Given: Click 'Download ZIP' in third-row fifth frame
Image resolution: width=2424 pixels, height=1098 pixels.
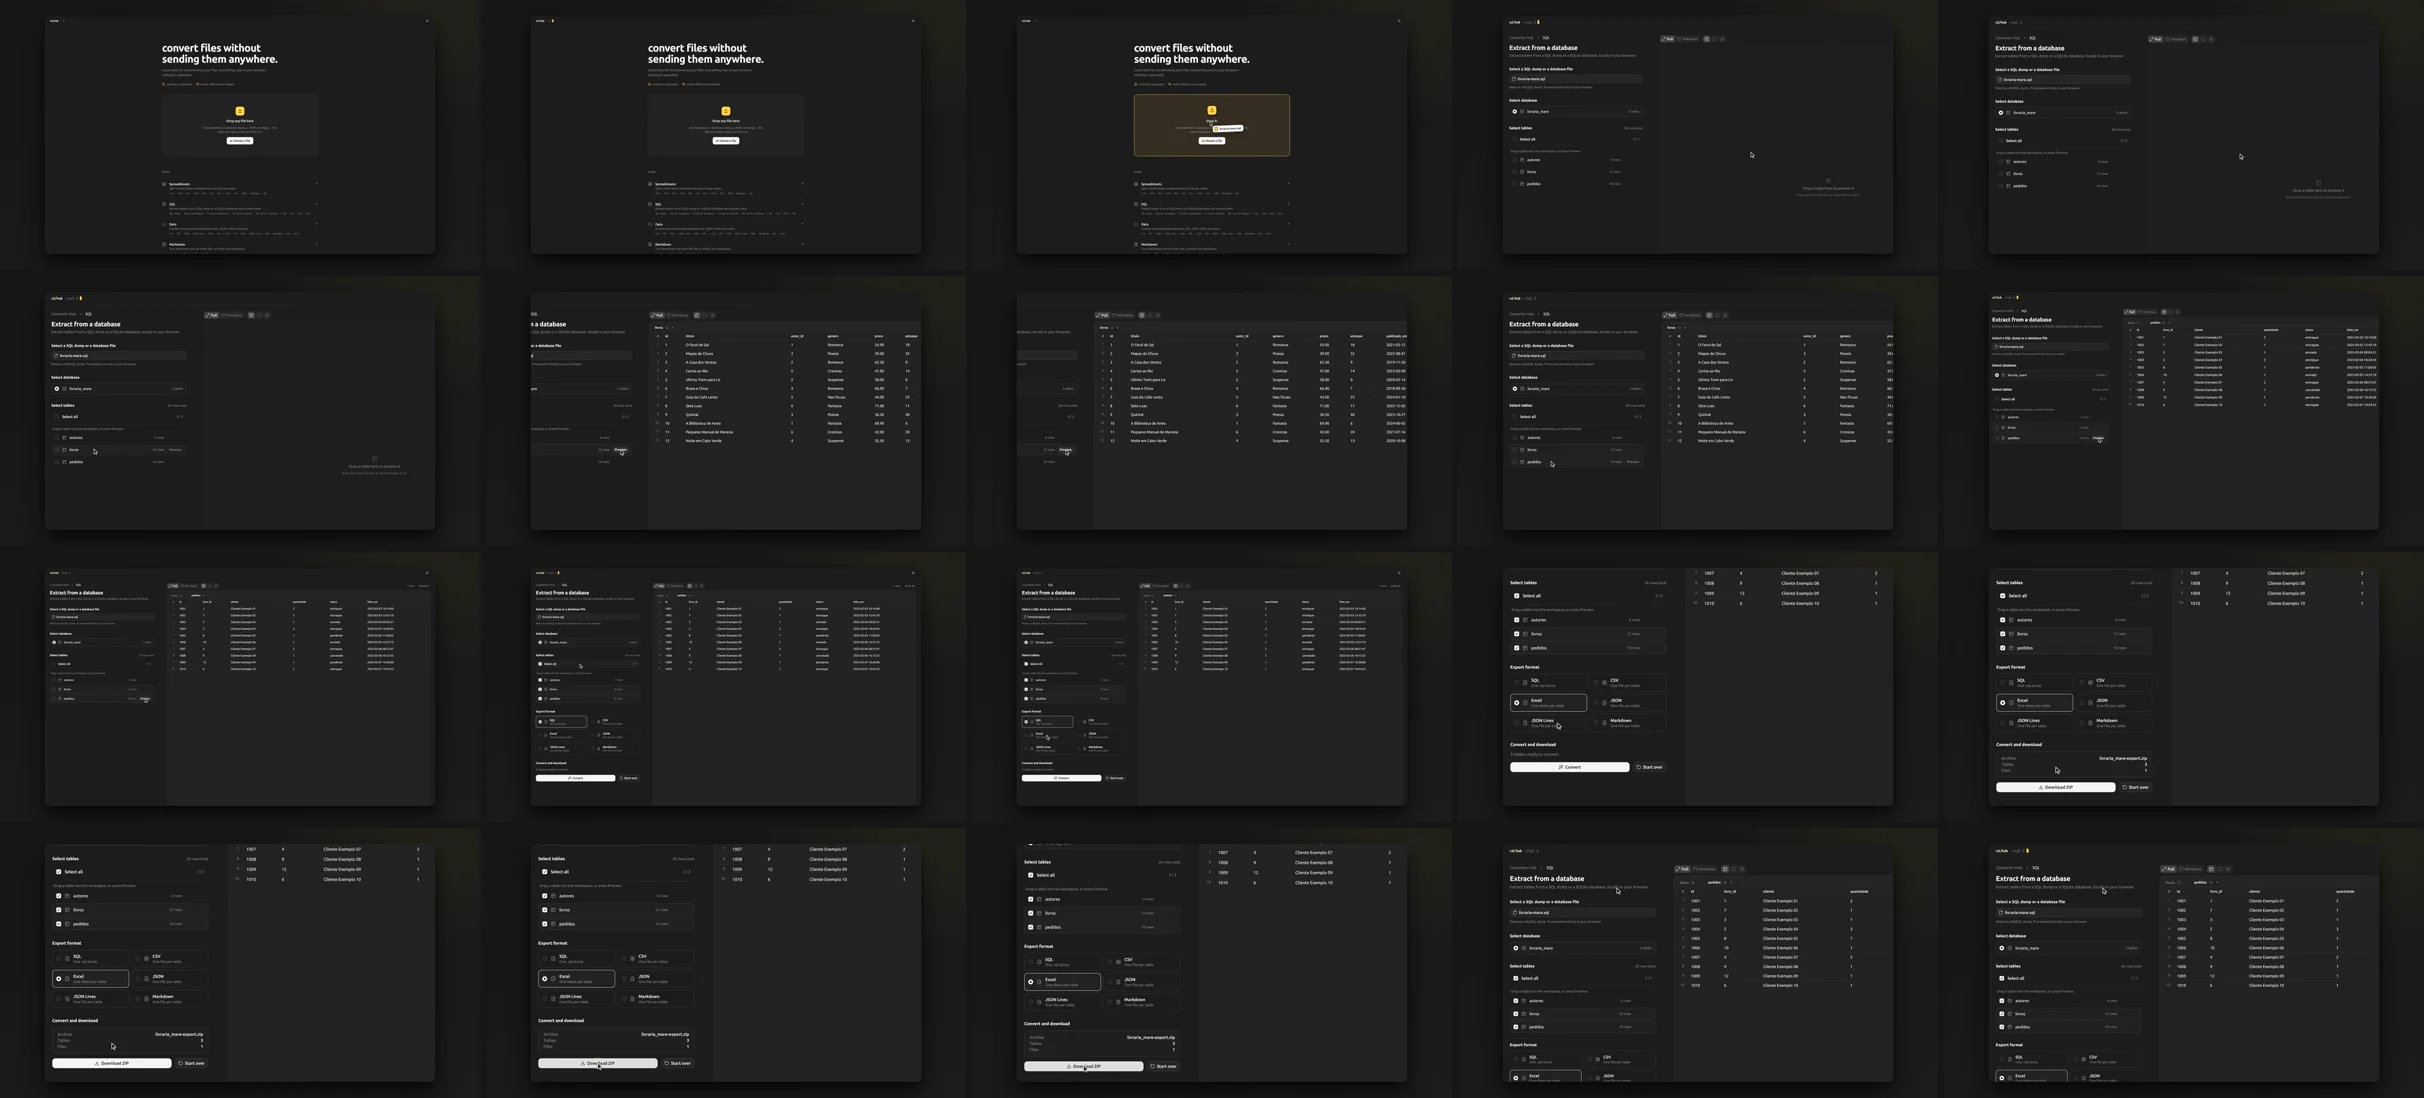Looking at the screenshot, I should [2055, 787].
